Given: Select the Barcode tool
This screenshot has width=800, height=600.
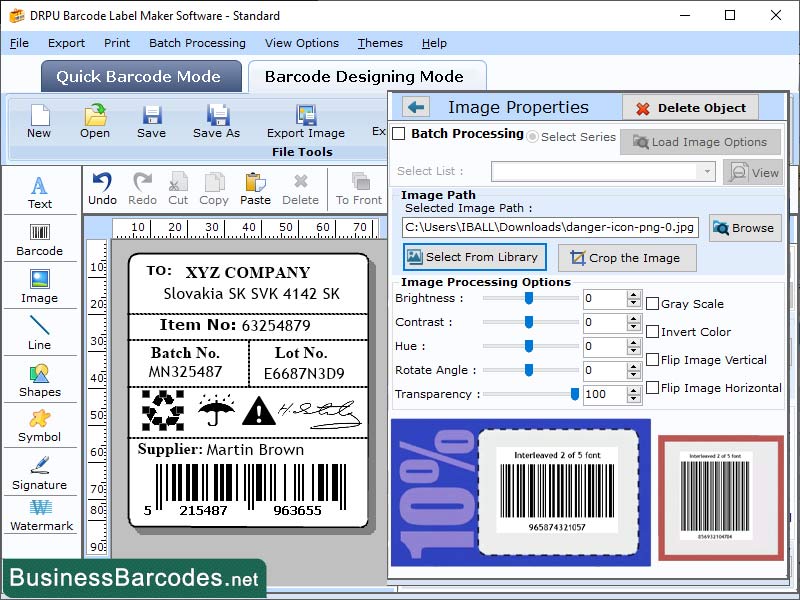Looking at the screenshot, I should 40,238.
